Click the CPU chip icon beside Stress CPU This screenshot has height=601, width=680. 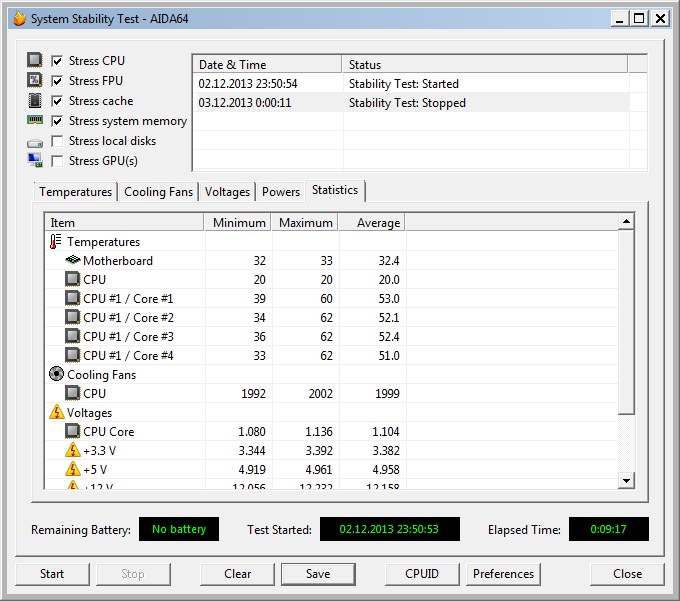tap(35, 60)
